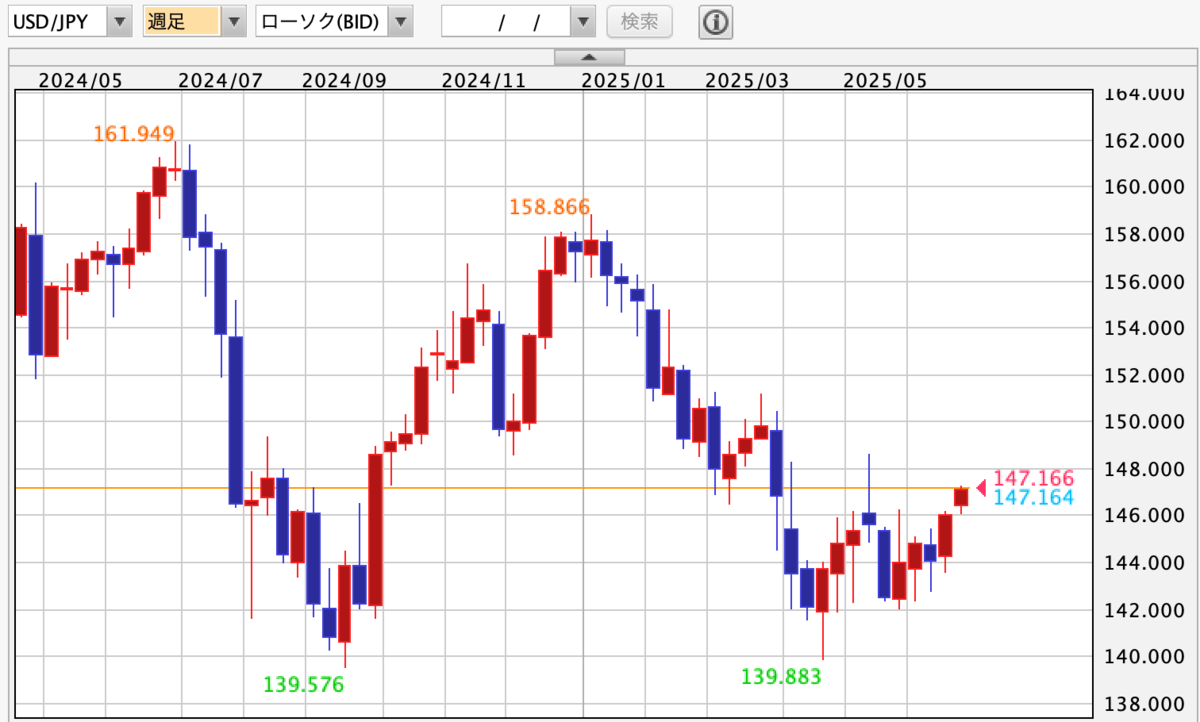
Task: Click the 147.164 blue price label
Action: point(1033,497)
